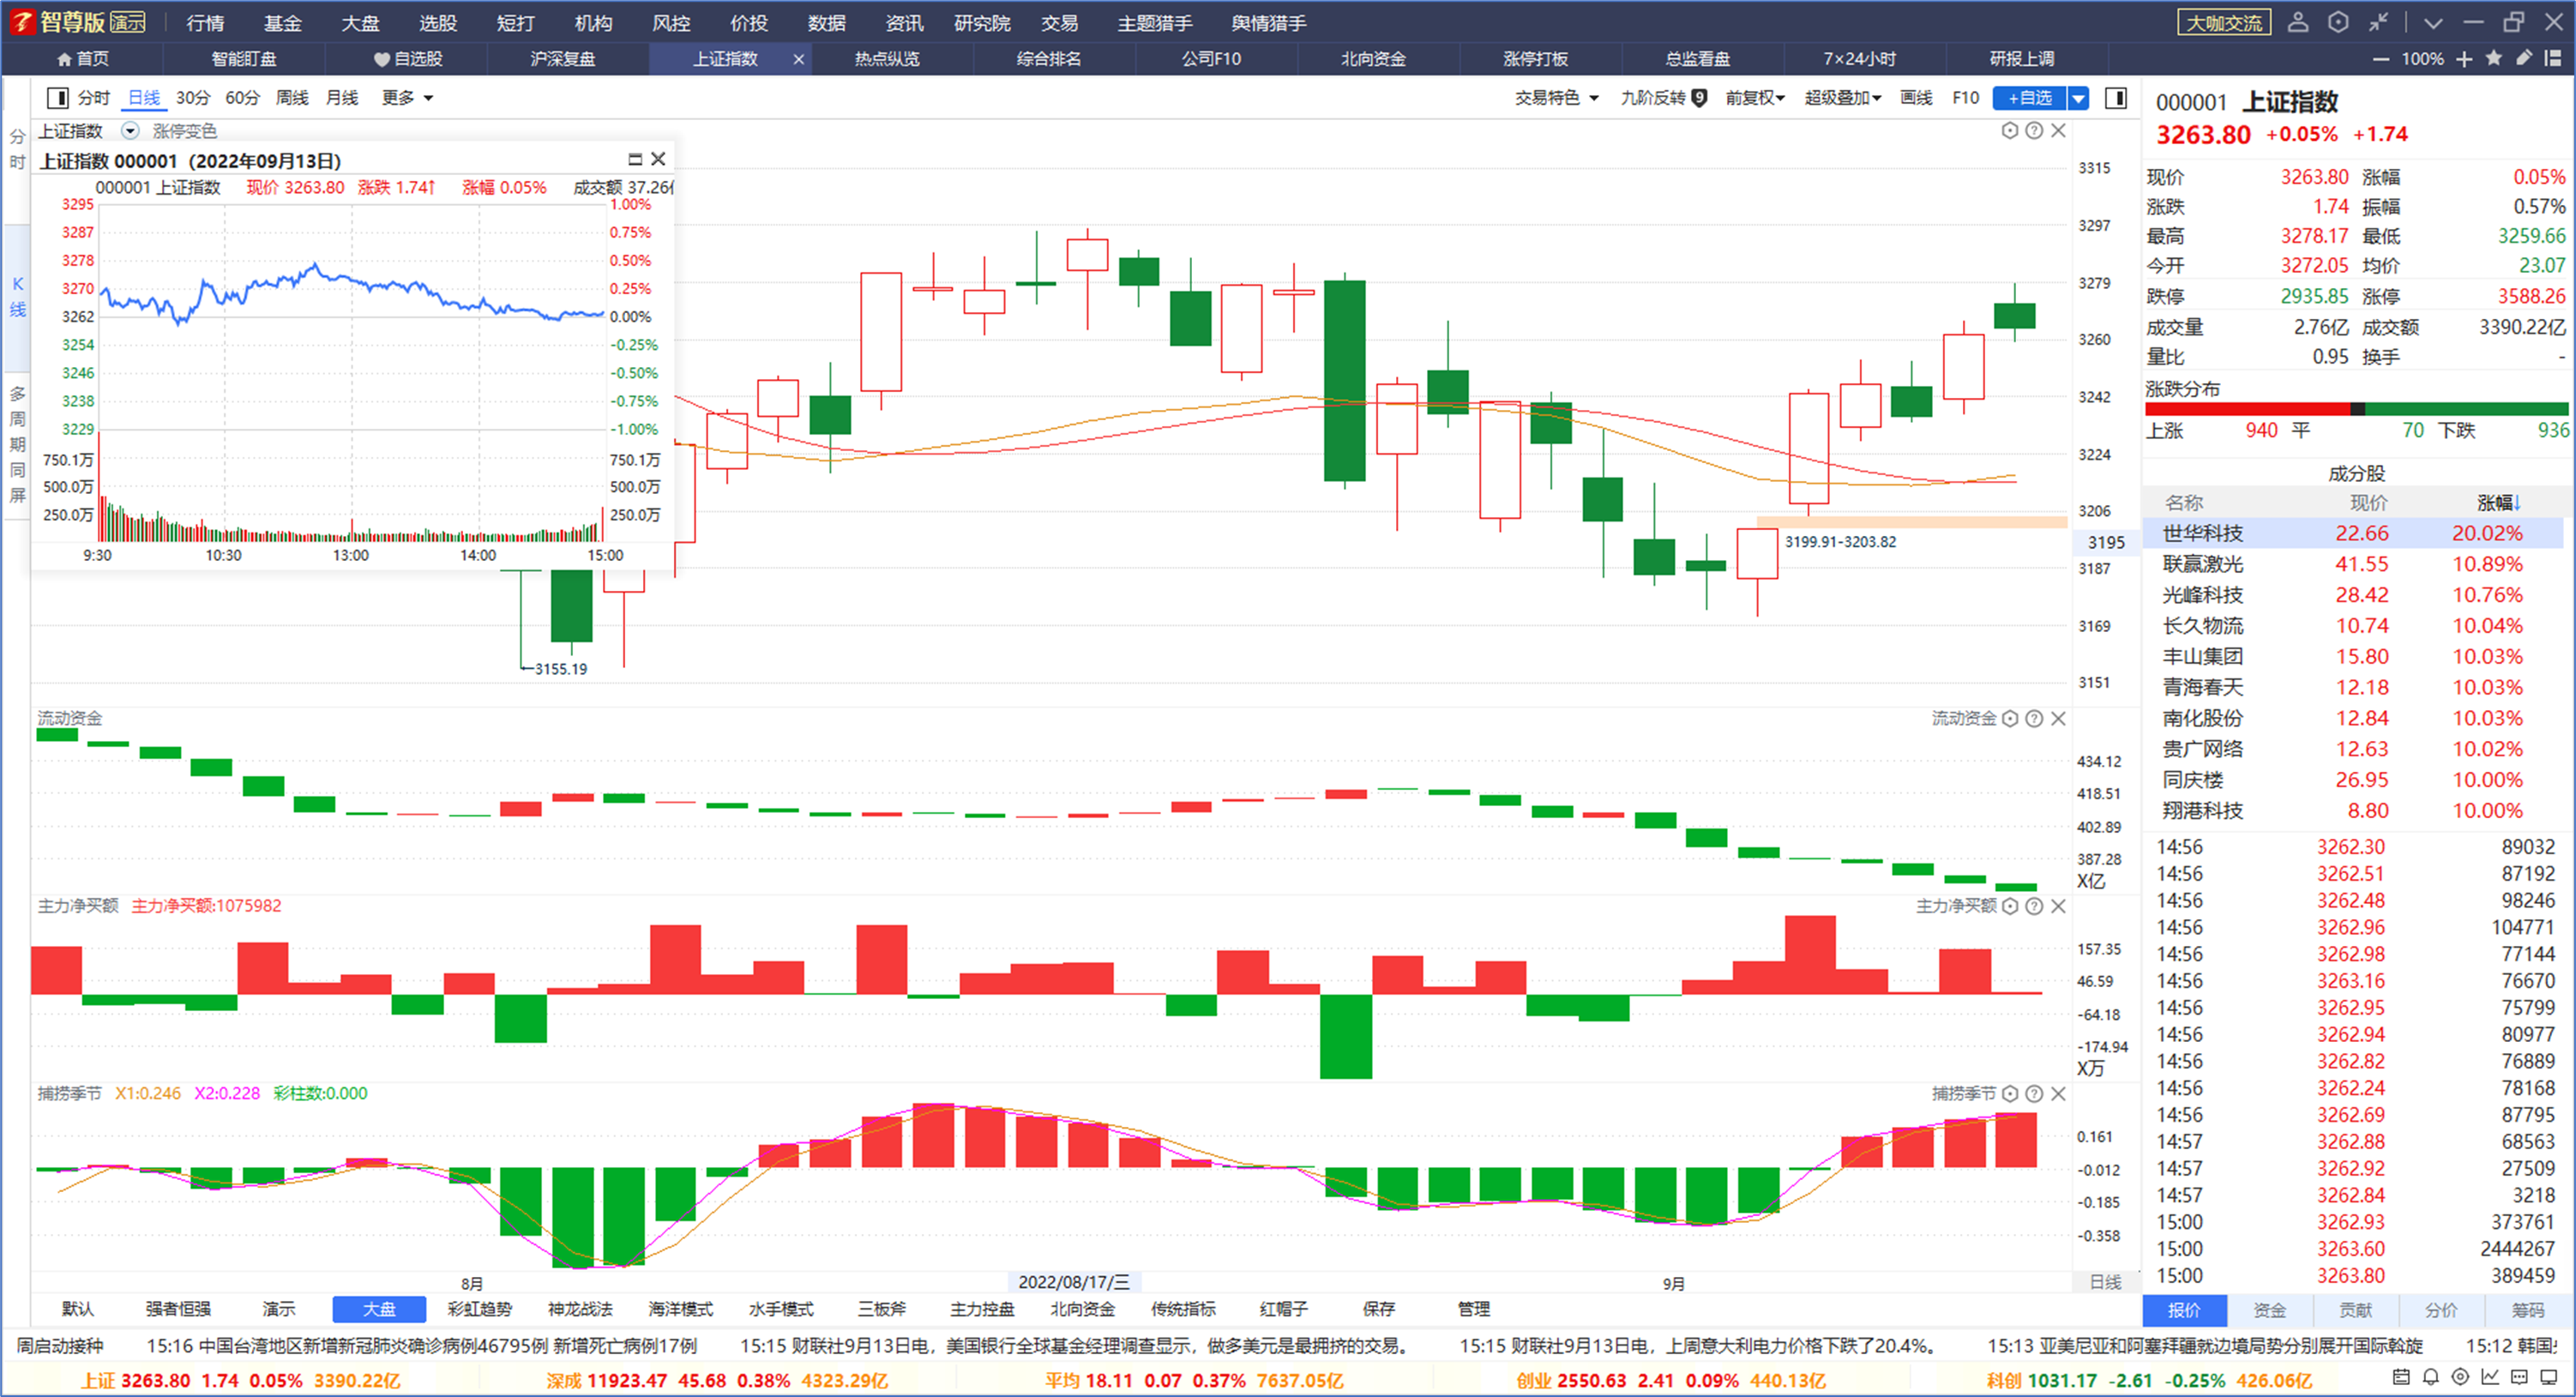The height and width of the screenshot is (1397, 2576).
Task: Toggle right quote panel visibility icon
Action: point(2116,98)
